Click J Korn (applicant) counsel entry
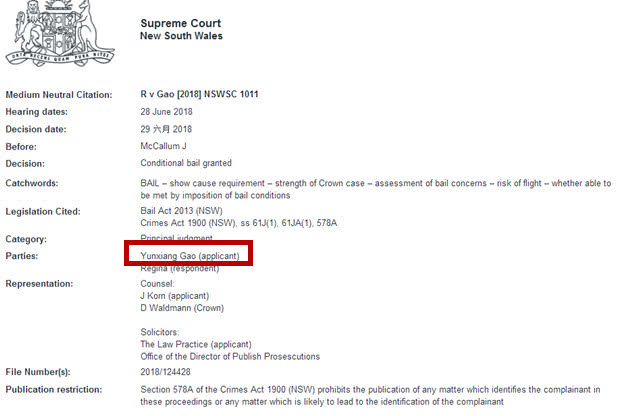 point(177,298)
